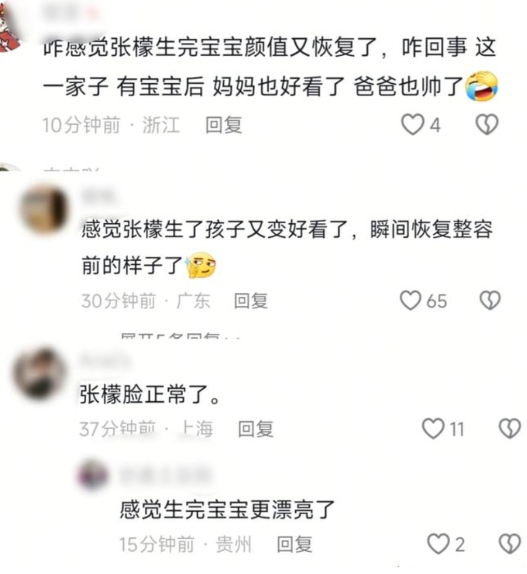The height and width of the screenshot is (574, 527).
Task: Dislike the Zhejiang comment via broken heart
Action: (487, 124)
